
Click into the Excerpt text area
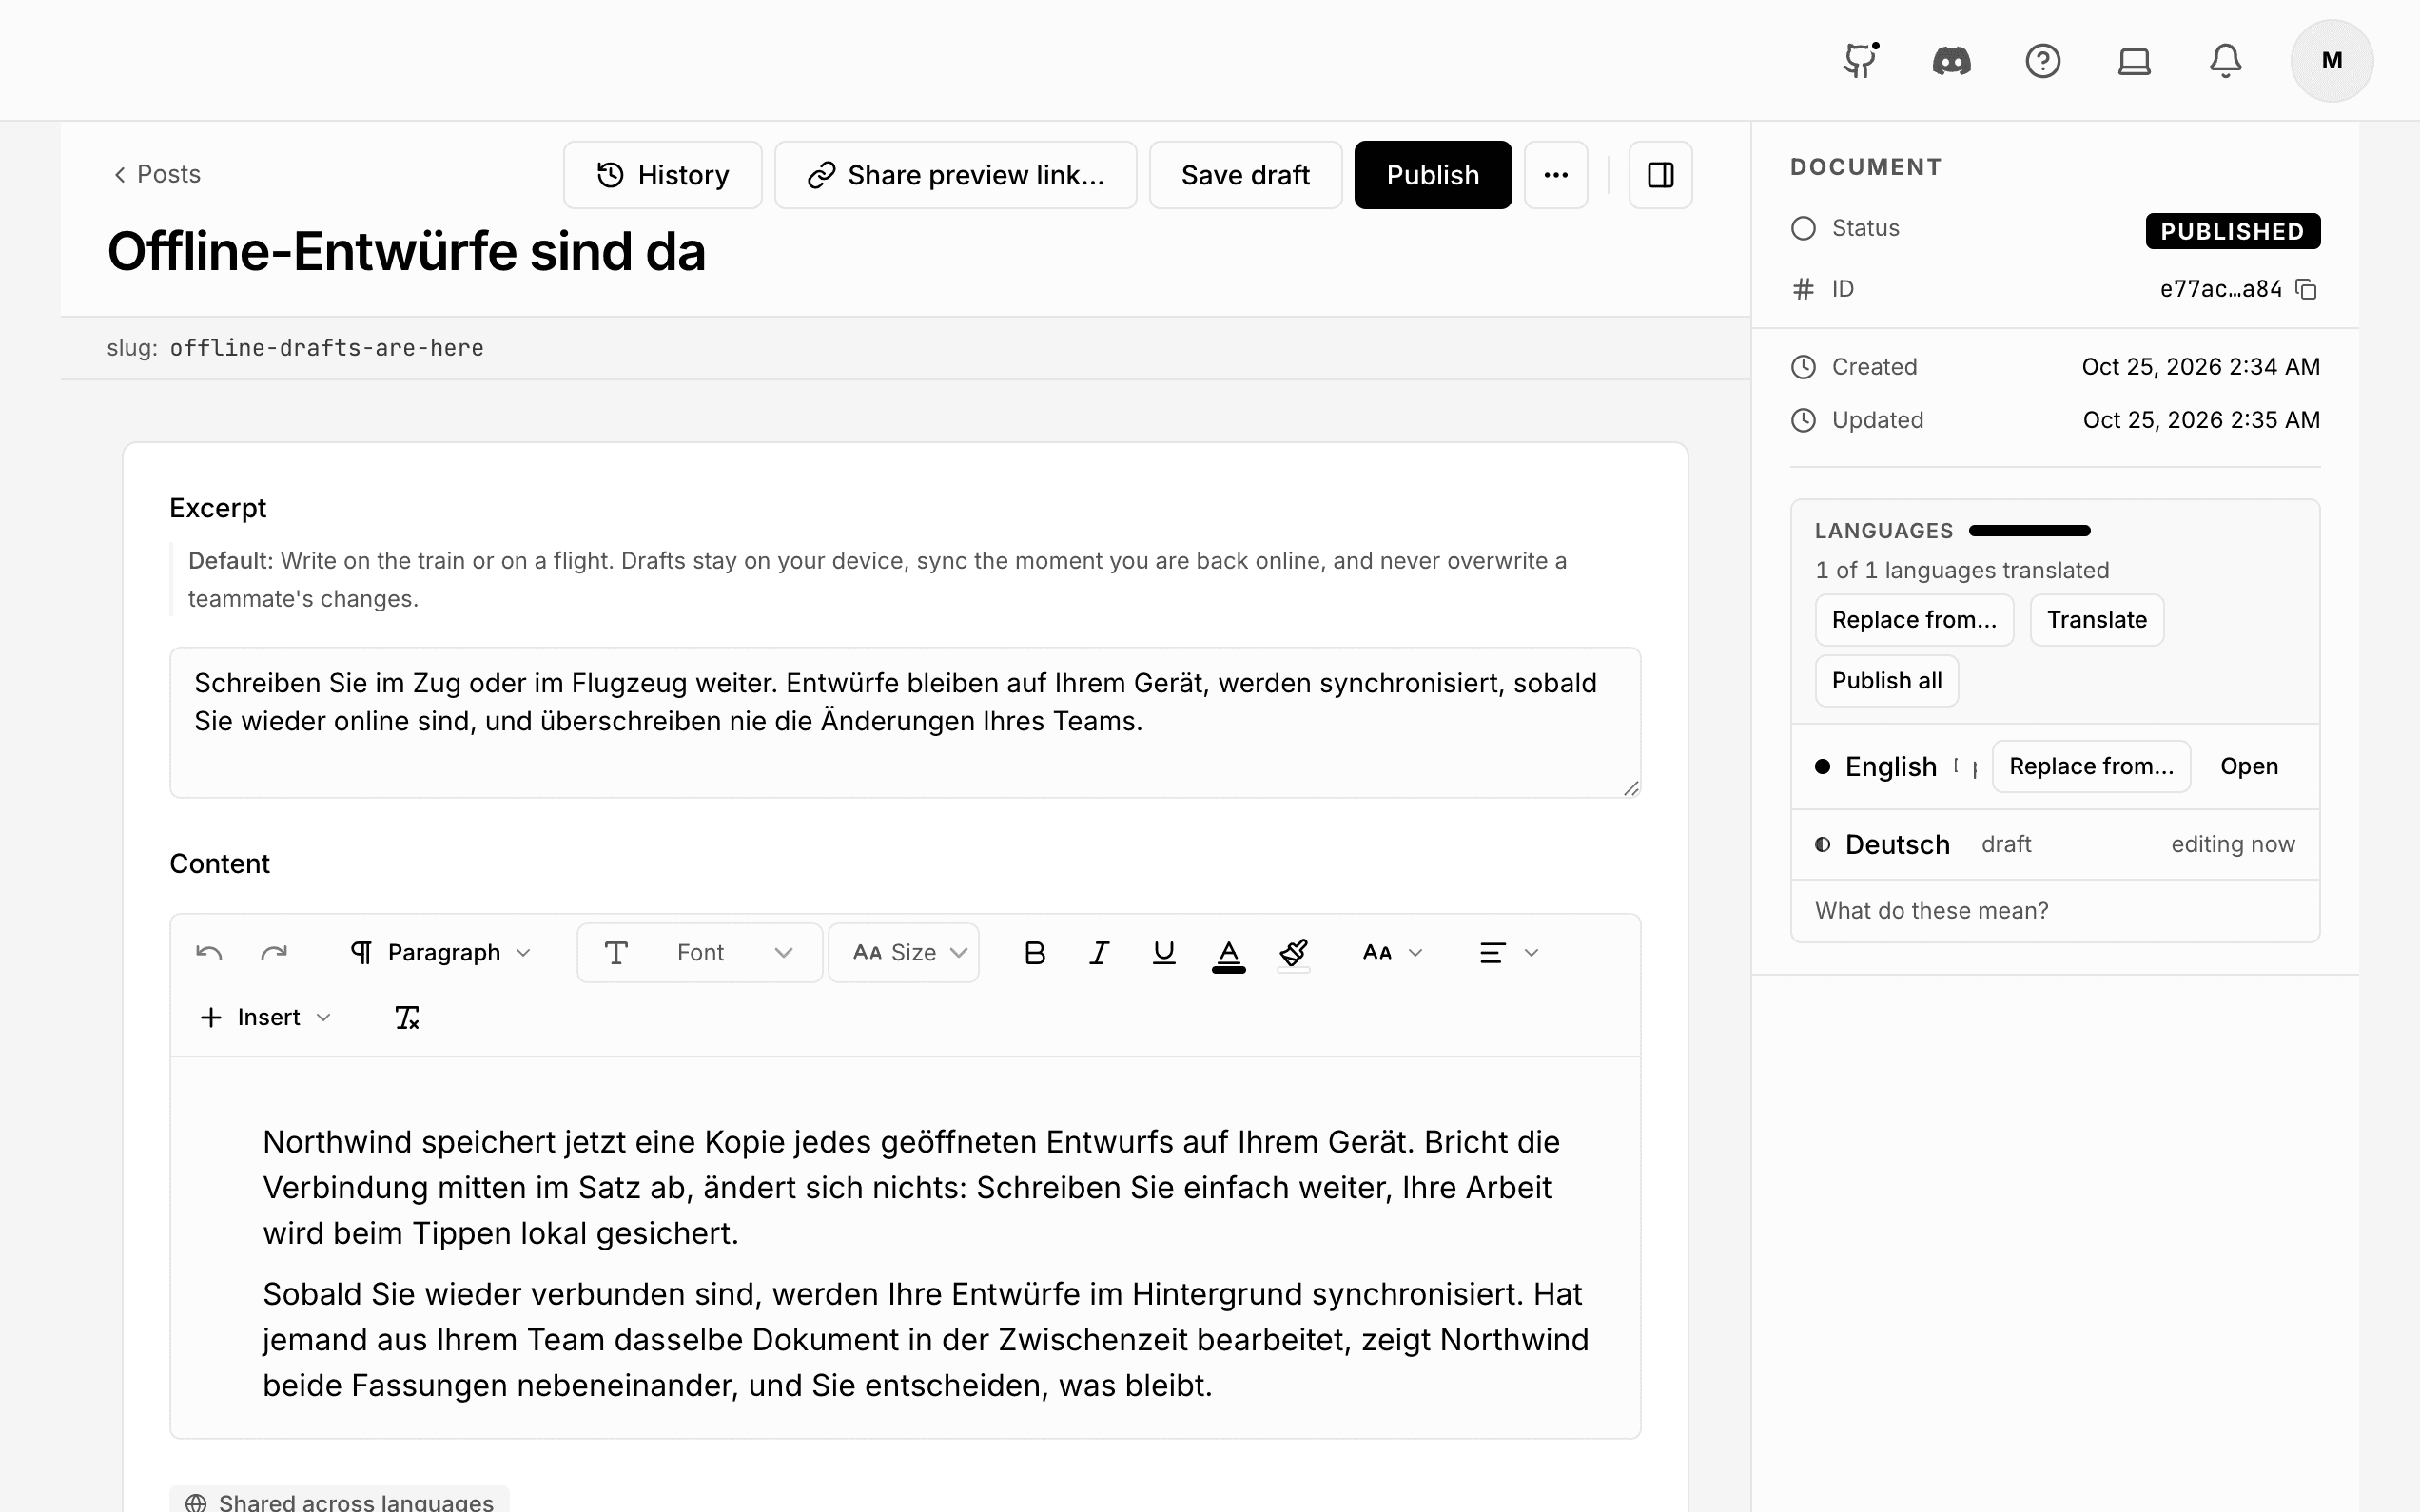pyautogui.click(x=905, y=722)
